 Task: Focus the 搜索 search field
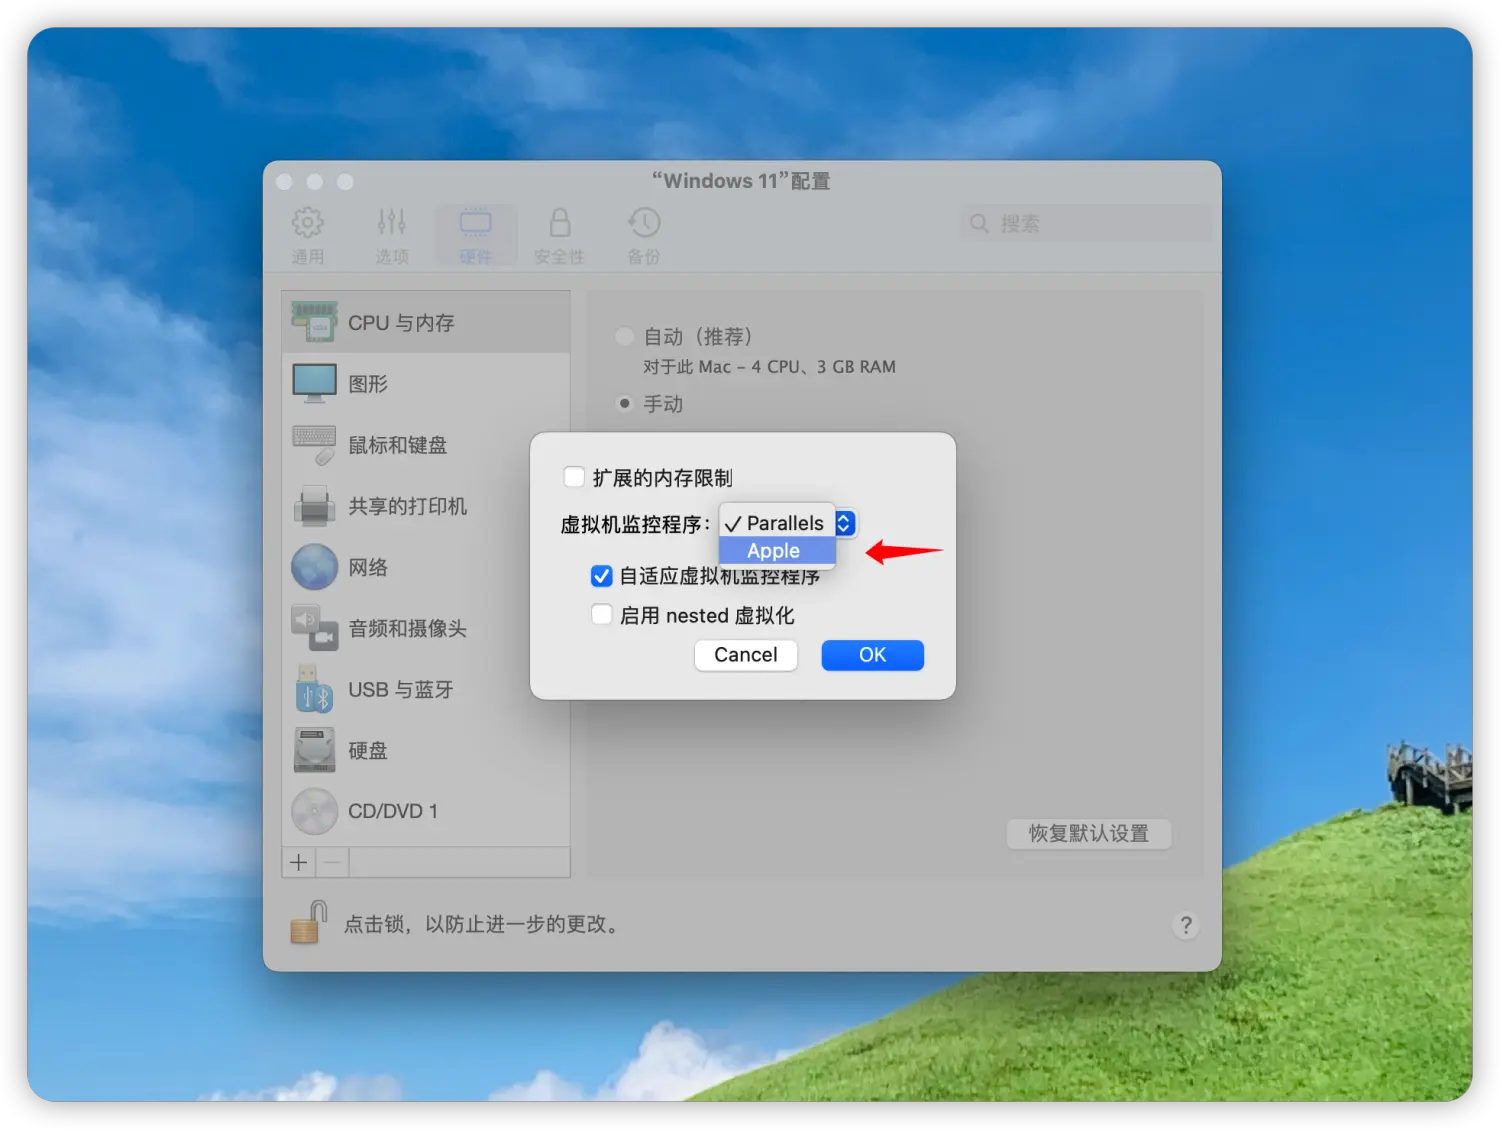click(1085, 223)
